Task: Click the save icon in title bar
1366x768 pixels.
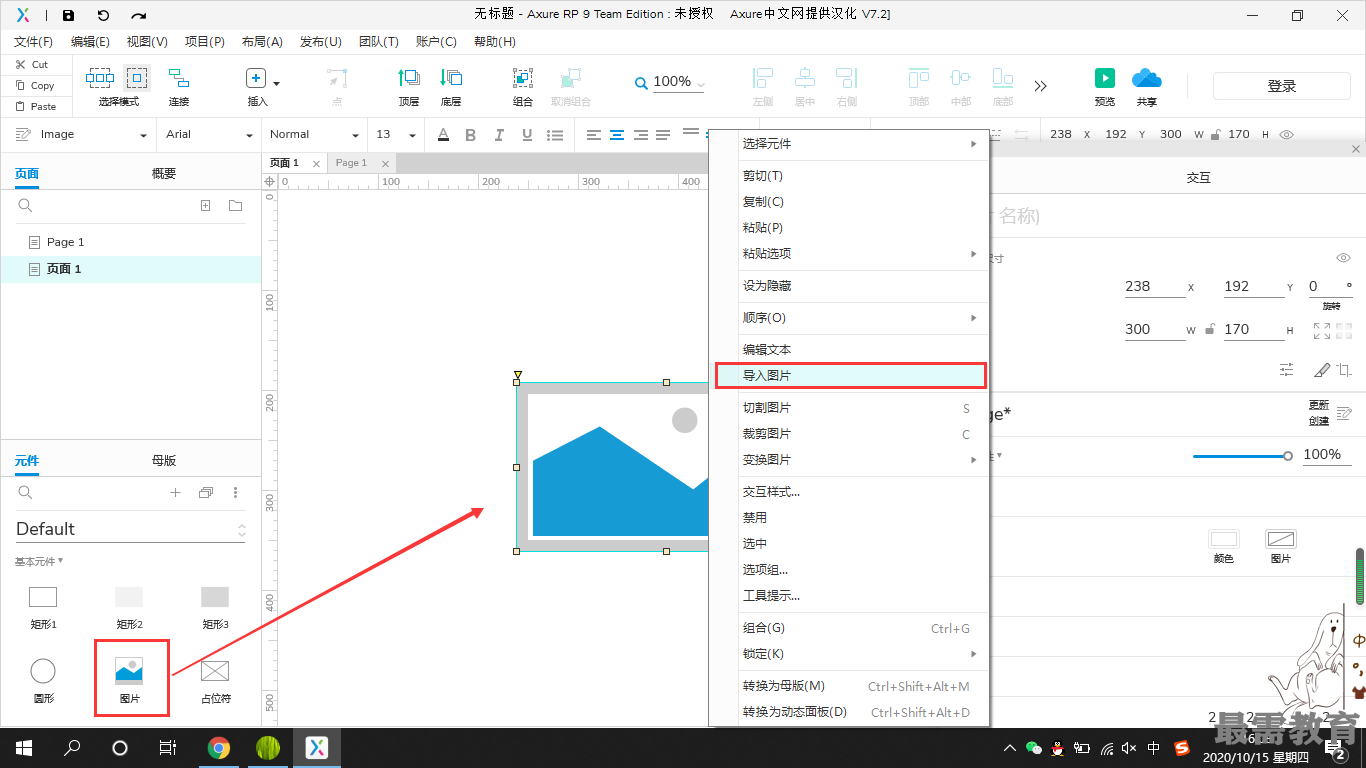Action: (x=68, y=15)
